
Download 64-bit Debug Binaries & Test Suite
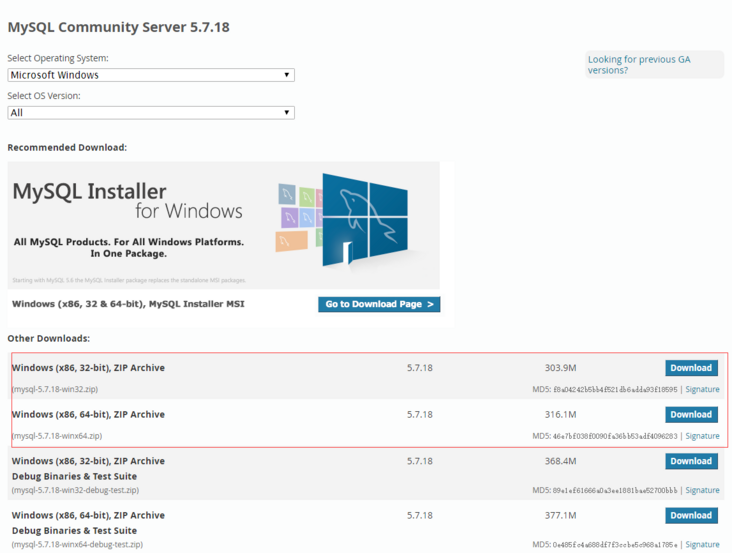click(691, 515)
